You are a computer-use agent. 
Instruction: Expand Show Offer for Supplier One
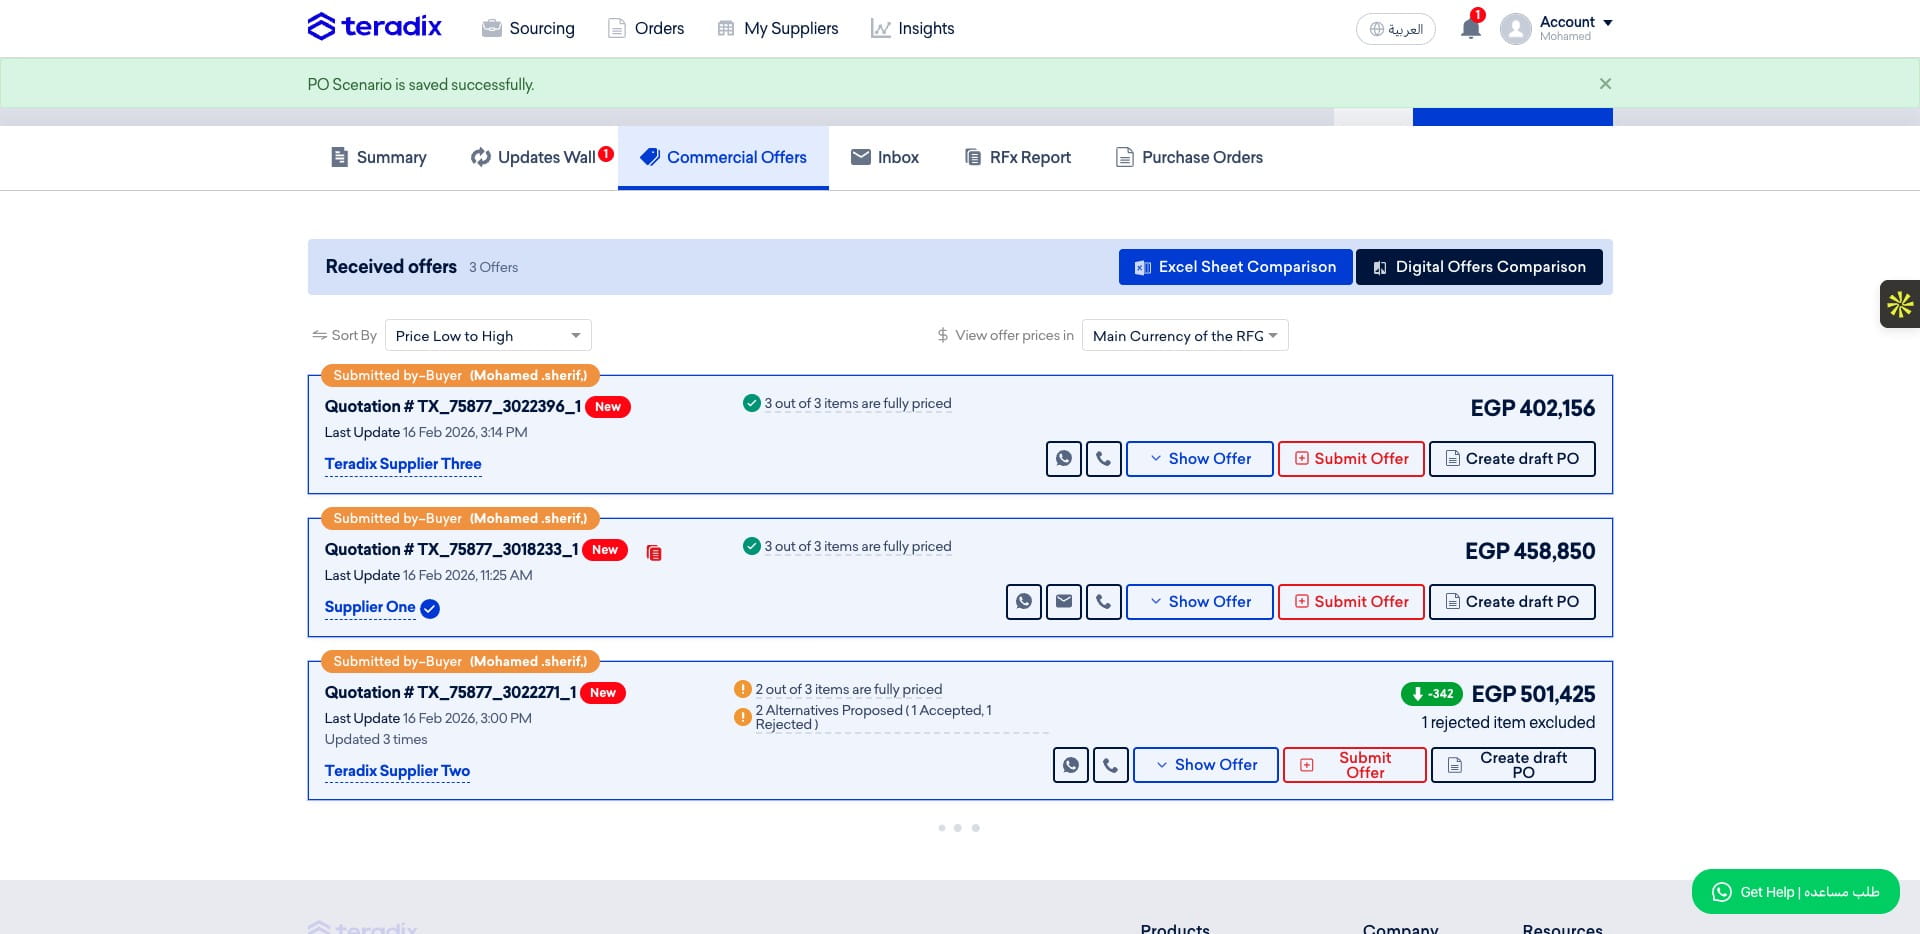(1200, 602)
